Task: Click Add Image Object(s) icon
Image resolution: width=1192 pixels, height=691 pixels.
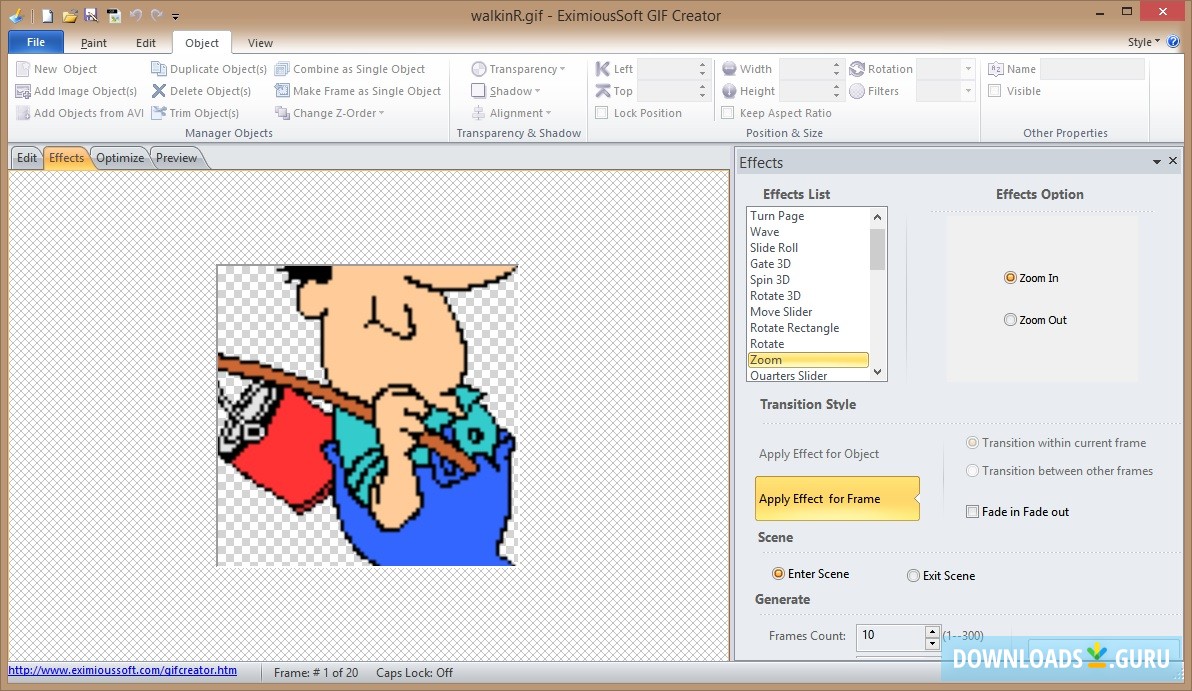Action: [23, 91]
